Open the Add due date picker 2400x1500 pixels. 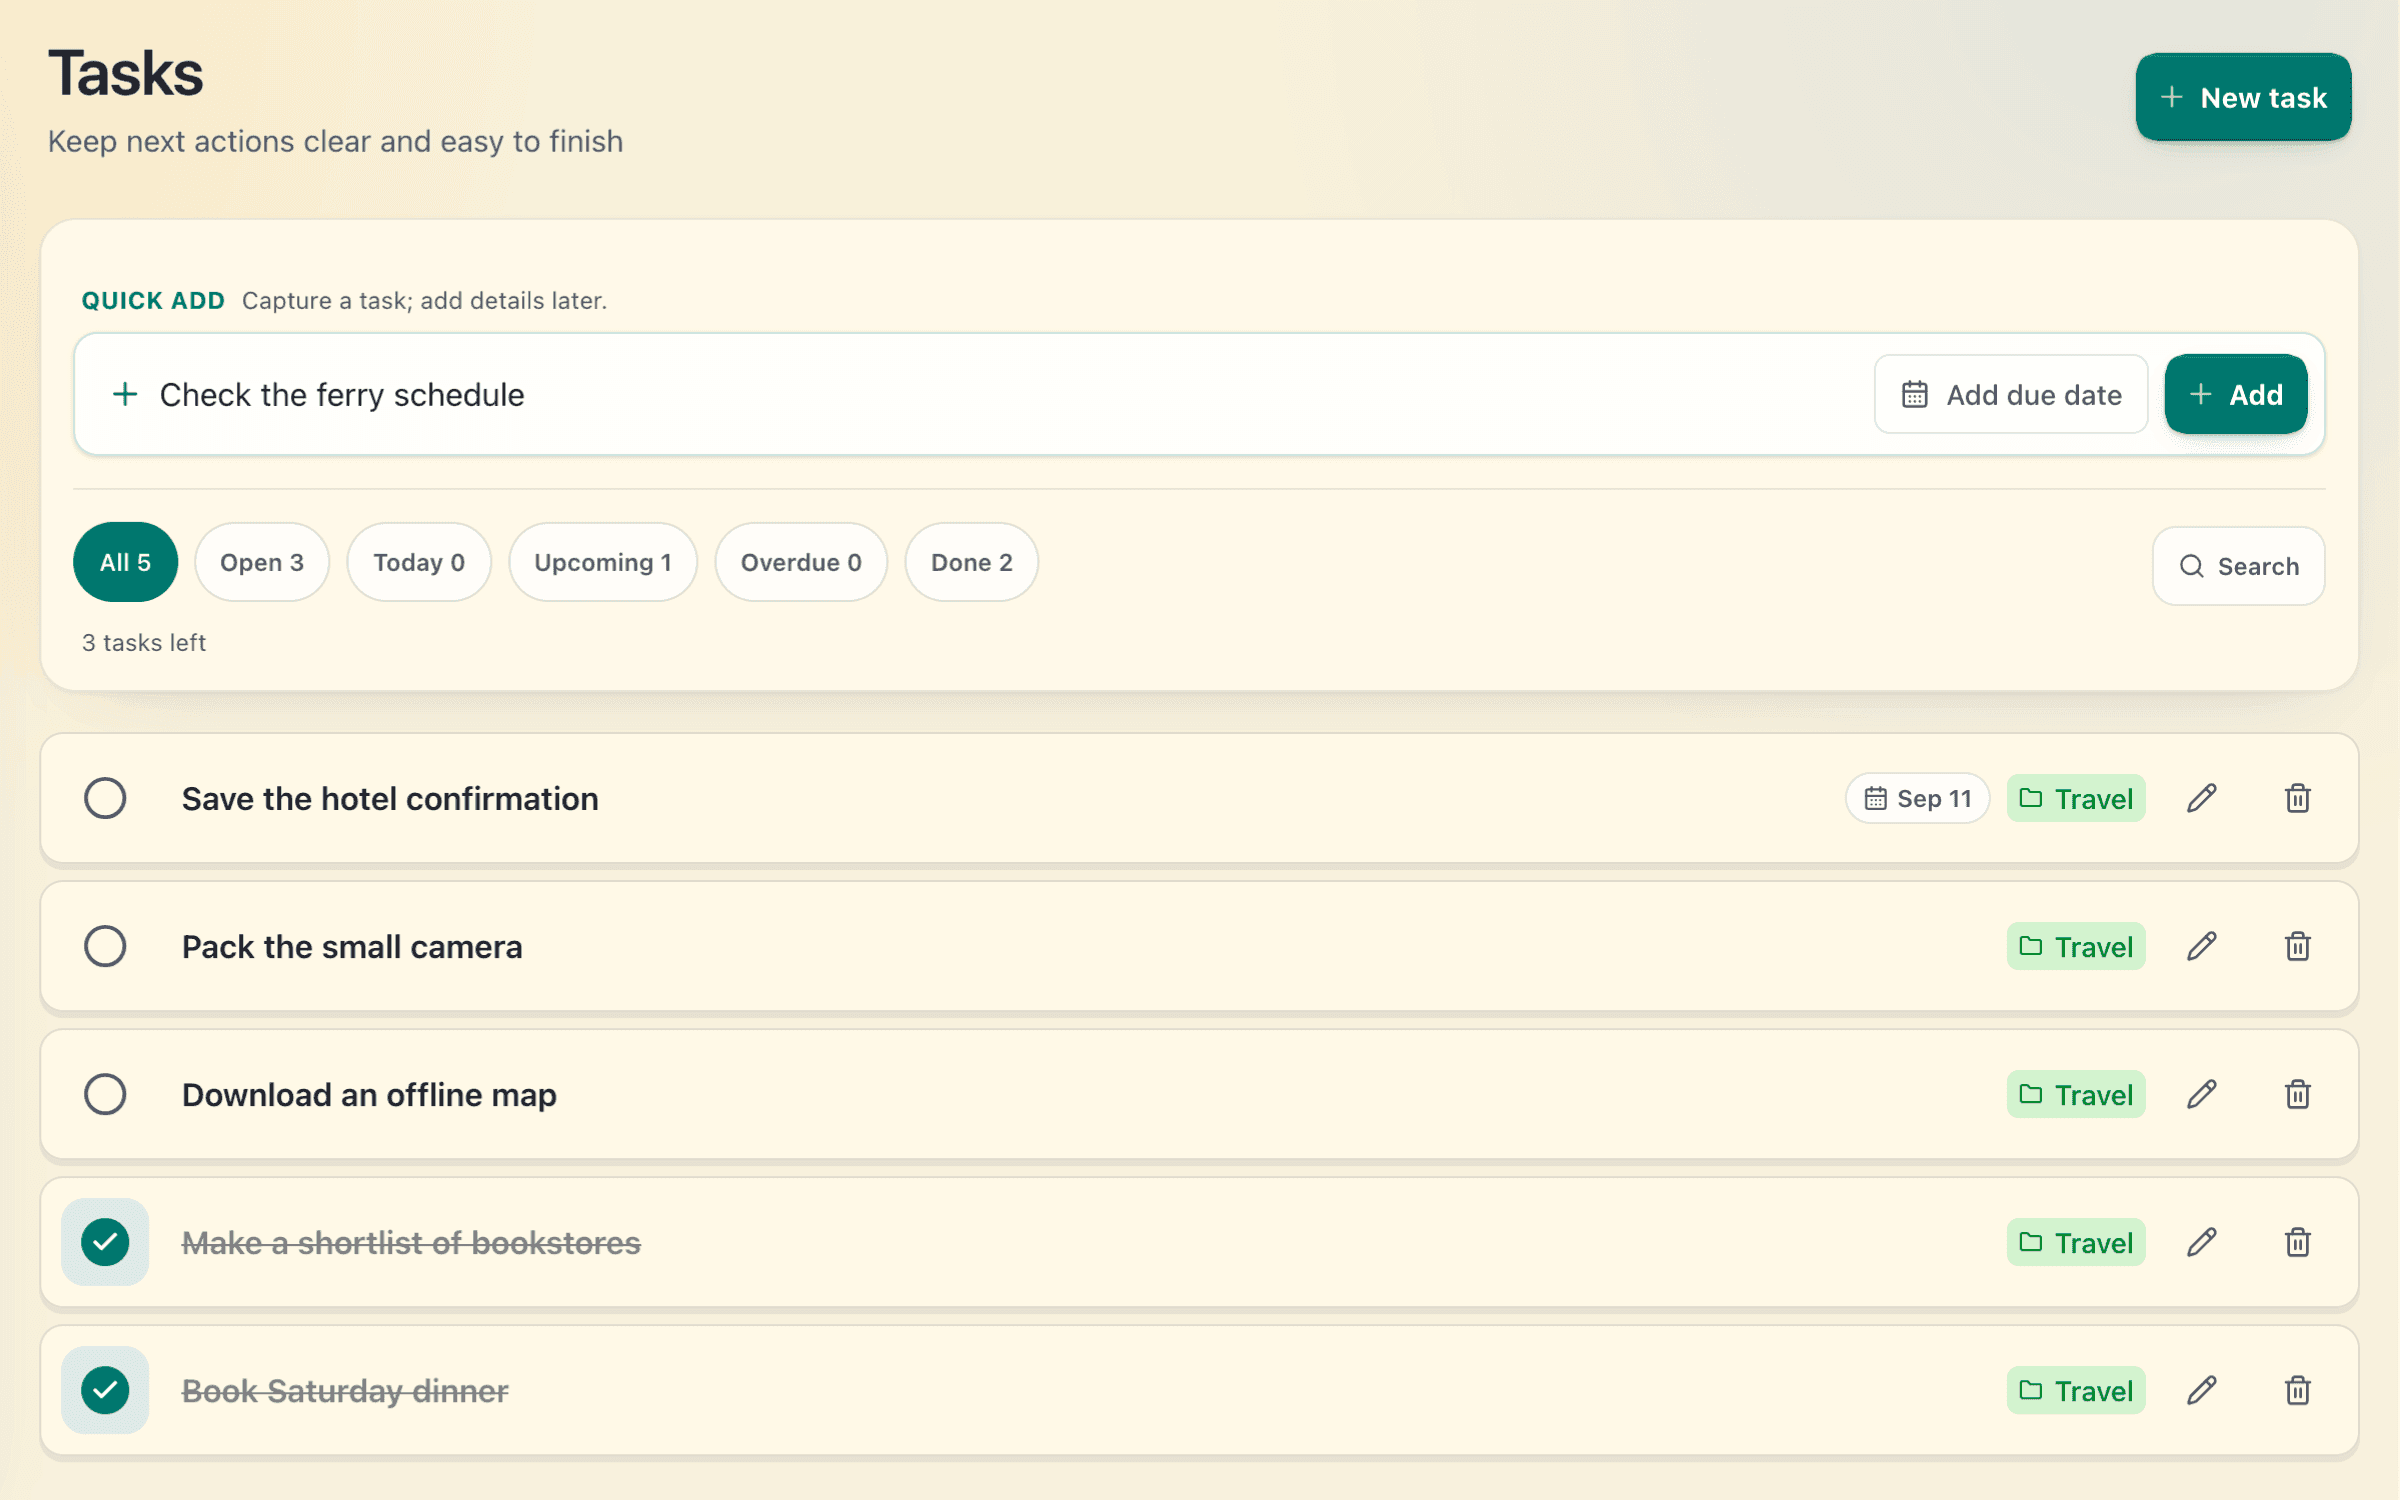click(x=2011, y=394)
